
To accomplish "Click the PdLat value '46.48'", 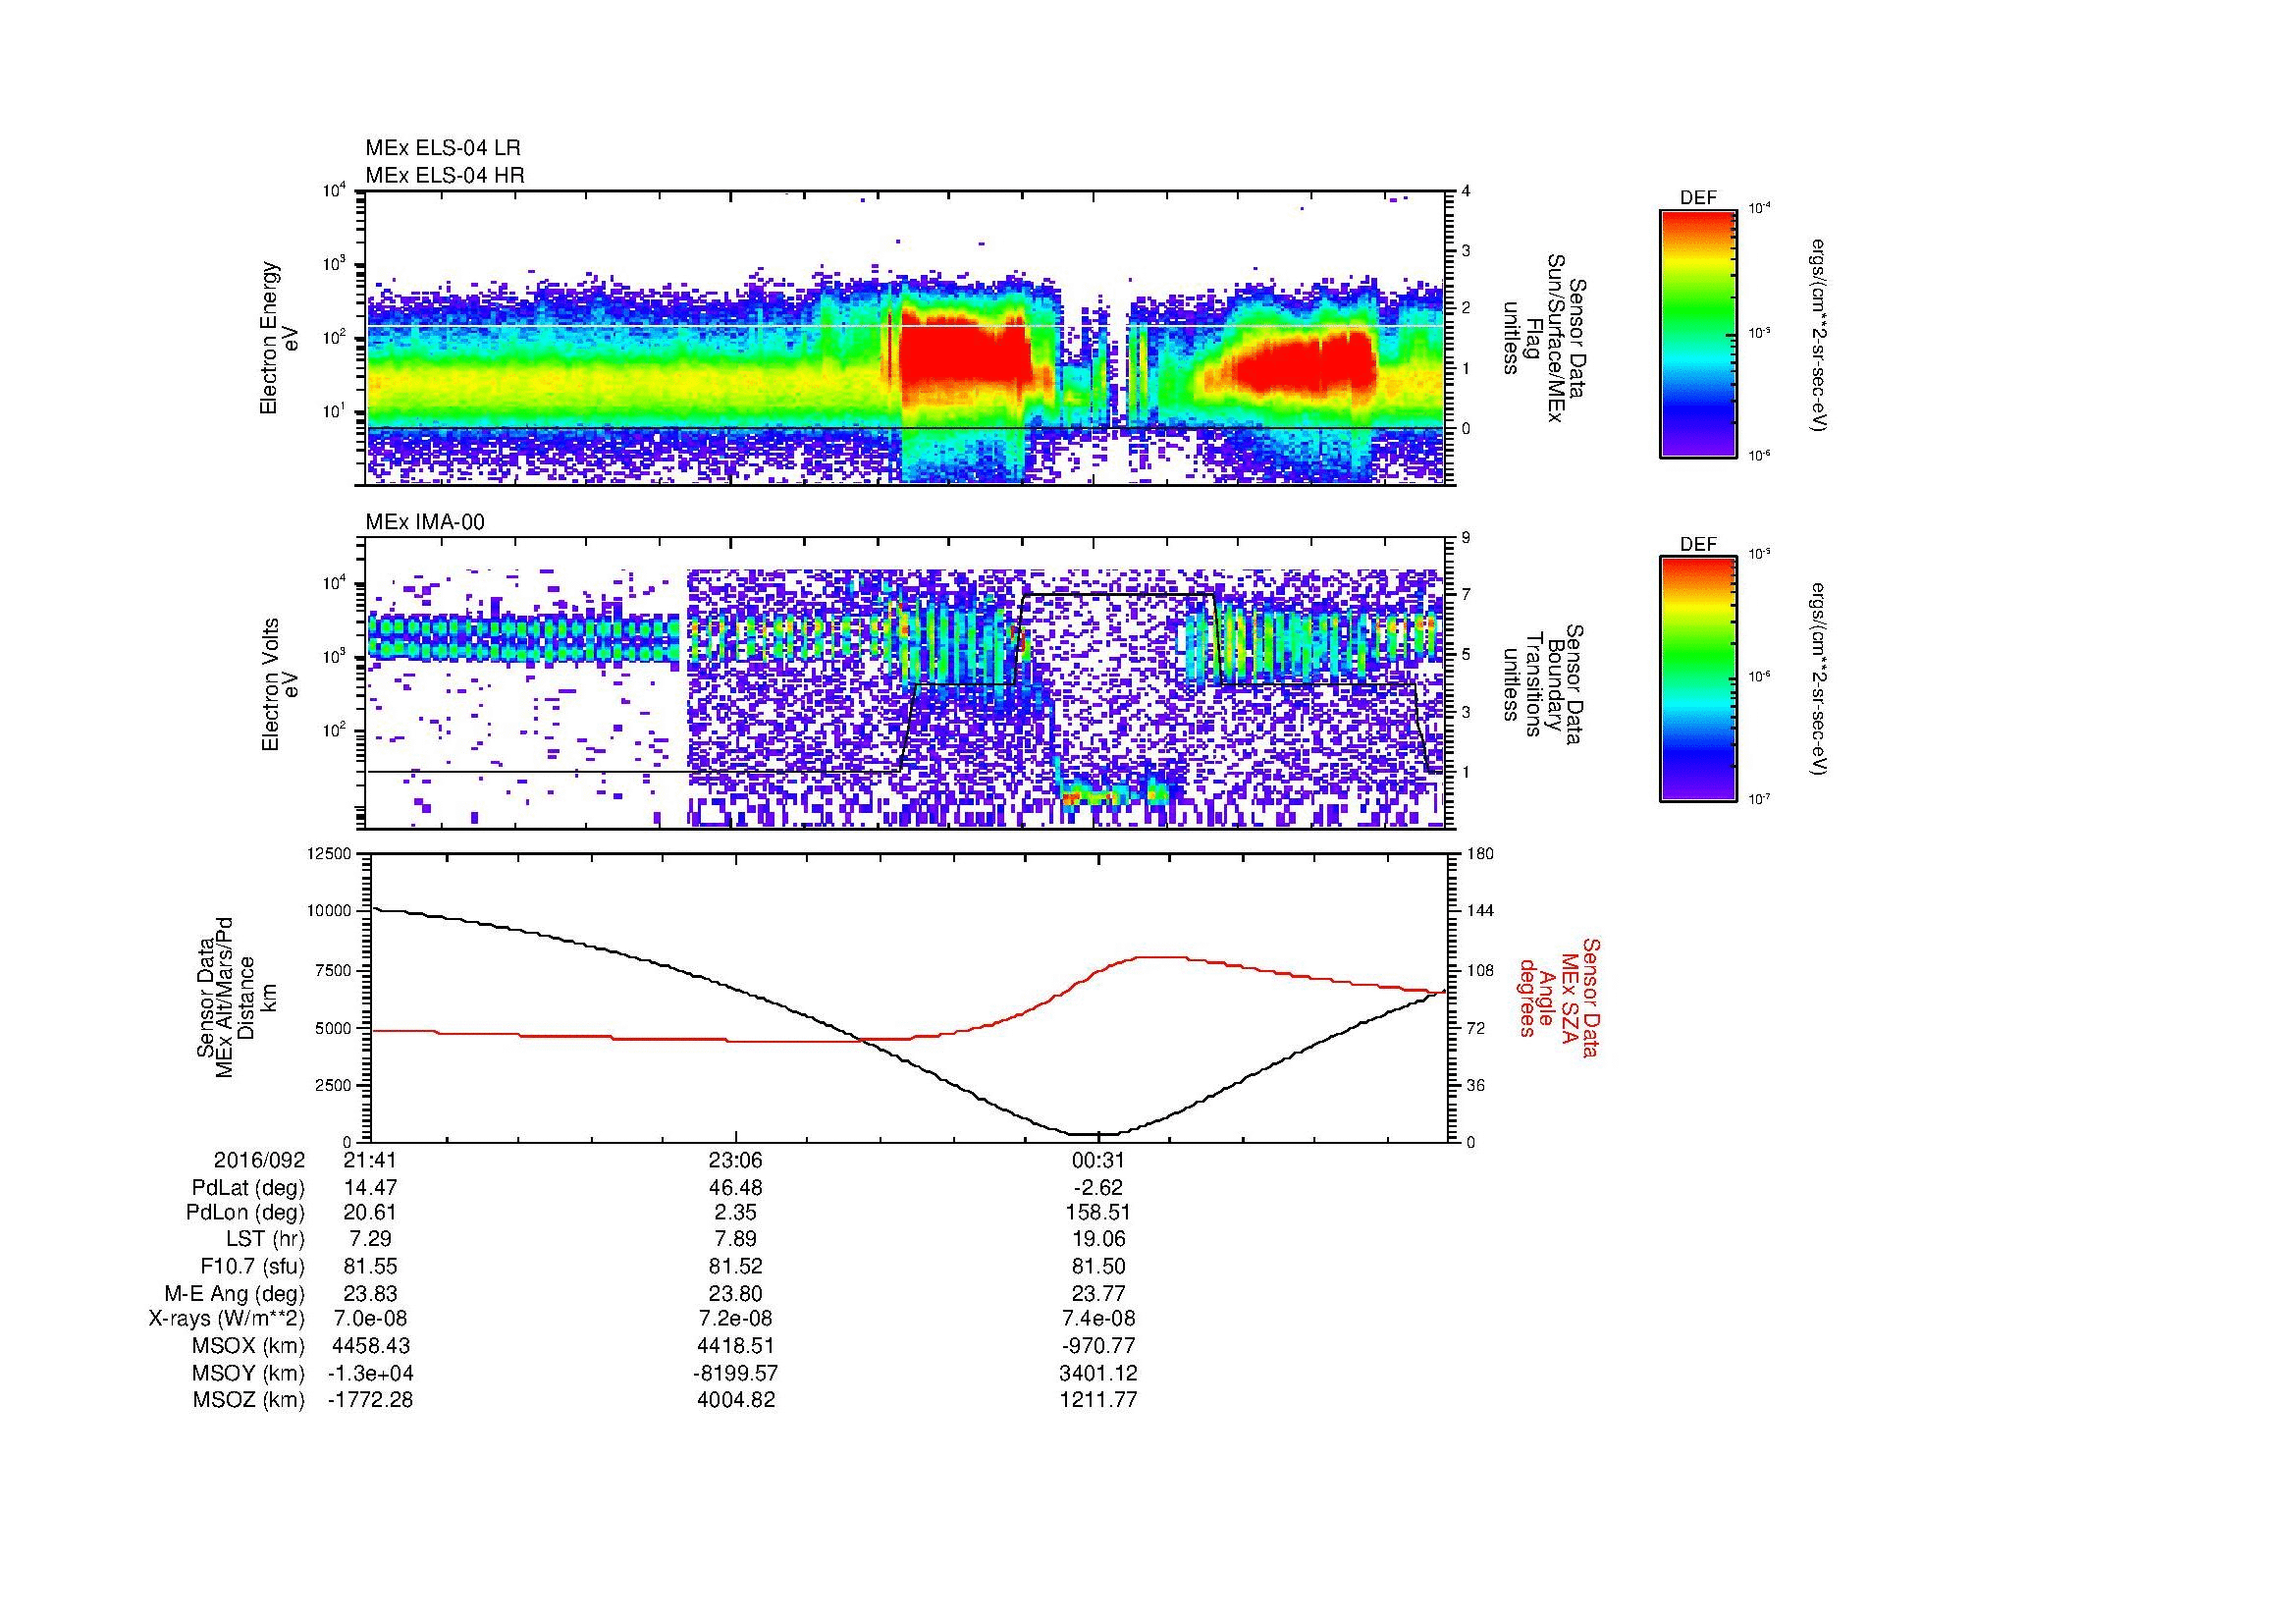I will (x=736, y=1188).
